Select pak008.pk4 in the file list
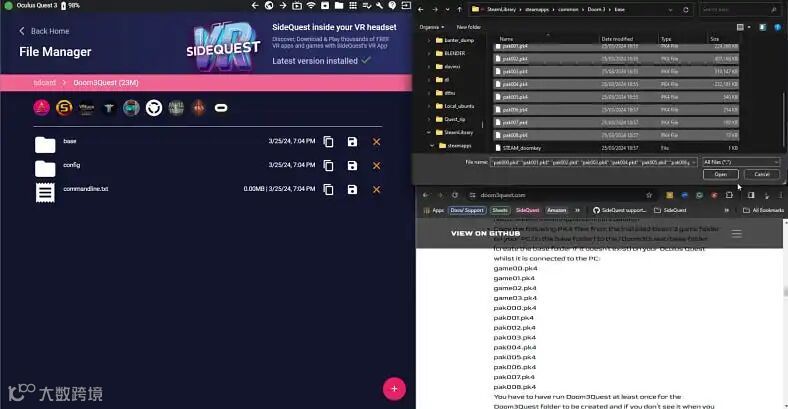This screenshot has height=409, width=788. [x=617, y=135]
